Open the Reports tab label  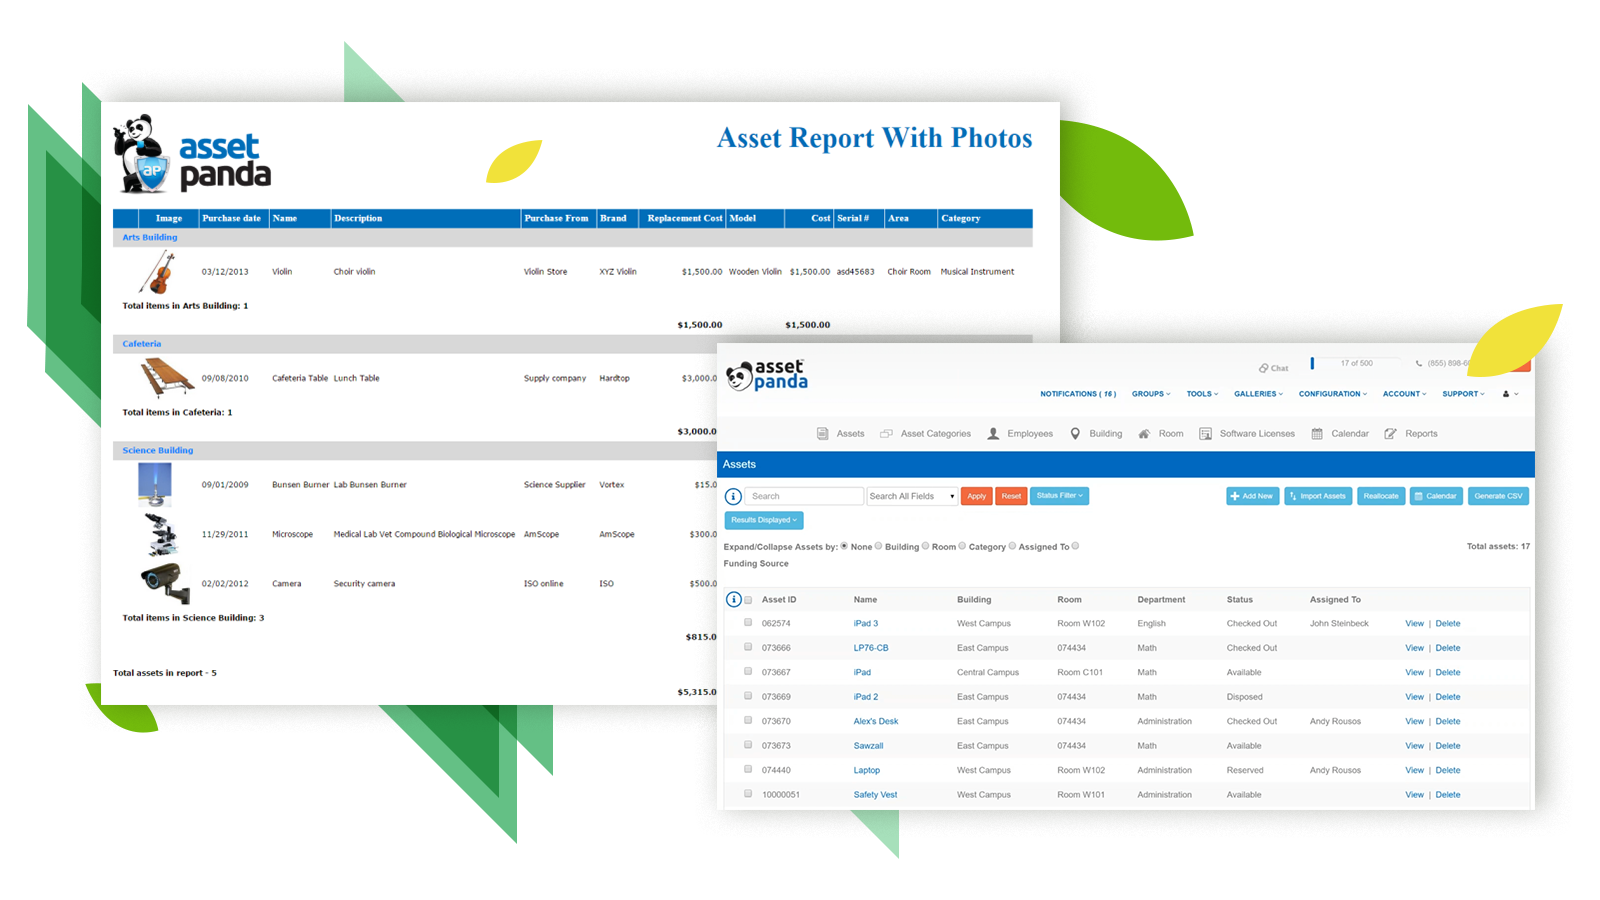point(1421,434)
